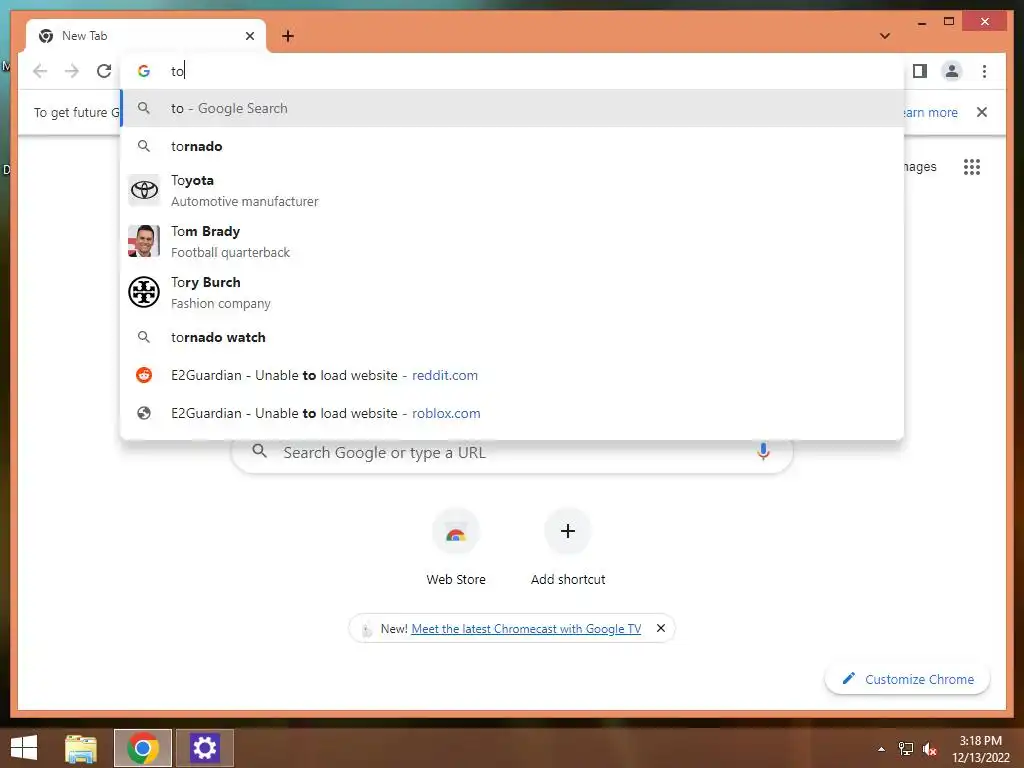The image size is (1024, 768).
Task: Go back using the back arrow
Action: 40,71
